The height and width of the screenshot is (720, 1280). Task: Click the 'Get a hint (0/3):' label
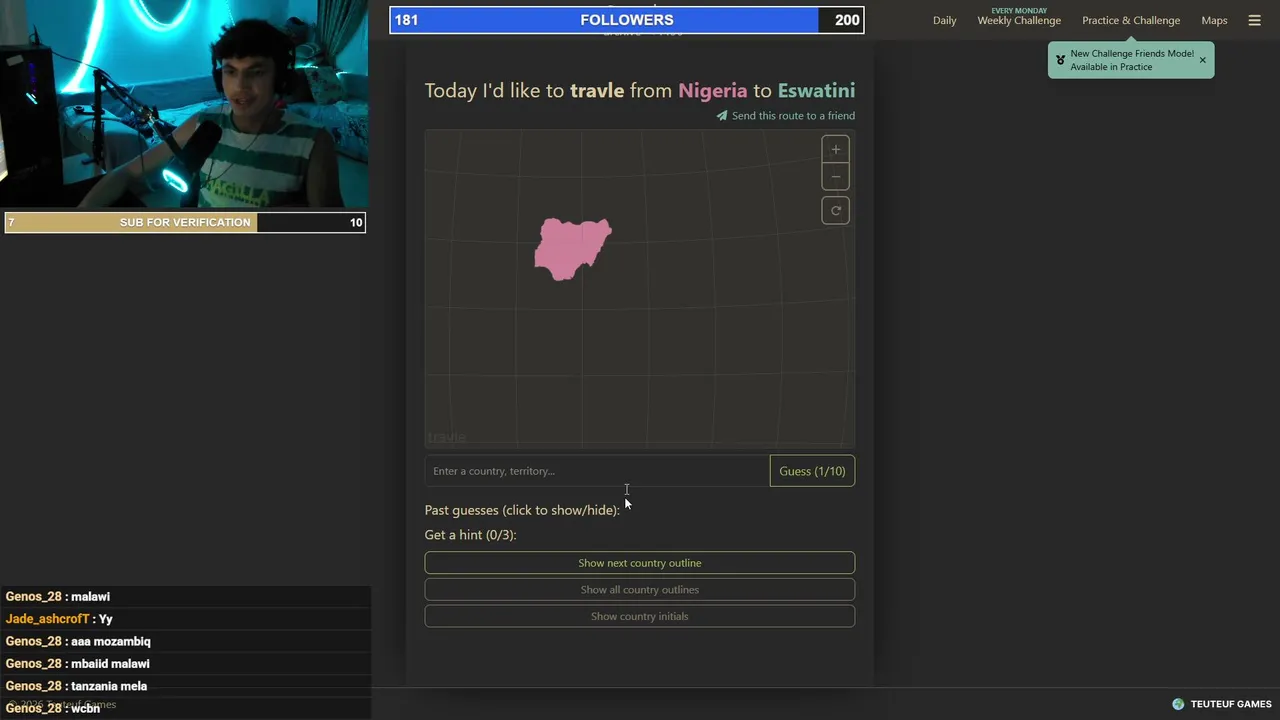470,535
